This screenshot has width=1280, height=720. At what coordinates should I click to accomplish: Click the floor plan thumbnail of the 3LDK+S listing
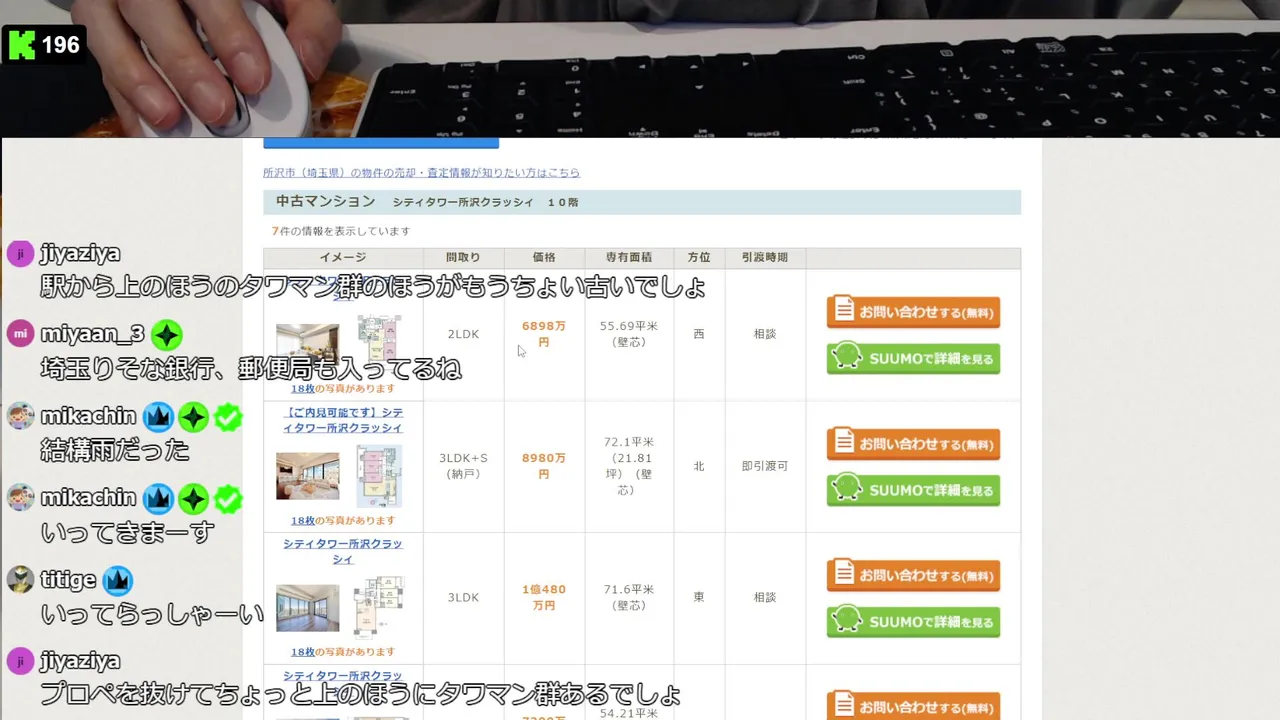point(379,476)
